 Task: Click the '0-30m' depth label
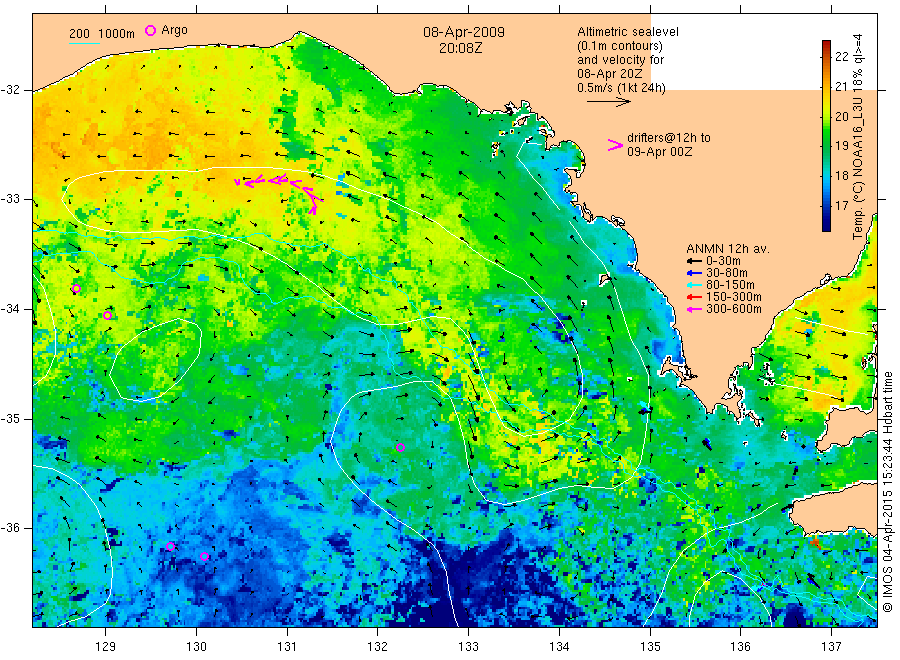(723, 261)
